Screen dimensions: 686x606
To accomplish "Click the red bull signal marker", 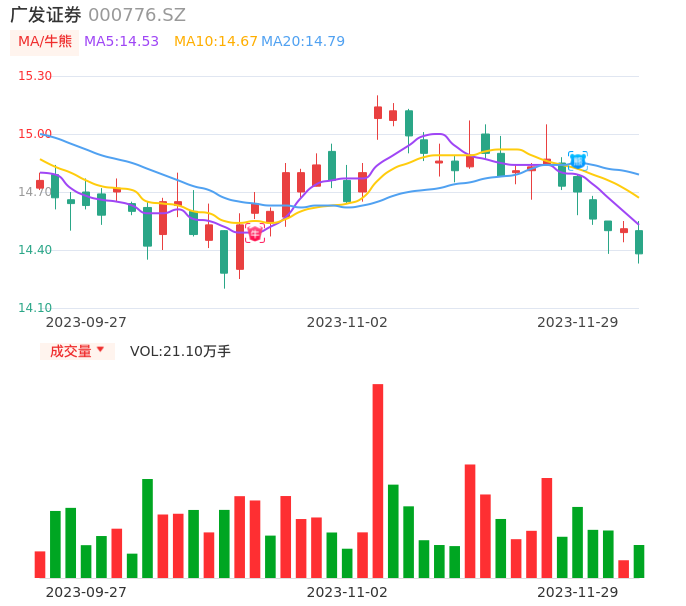I will (255, 233).
